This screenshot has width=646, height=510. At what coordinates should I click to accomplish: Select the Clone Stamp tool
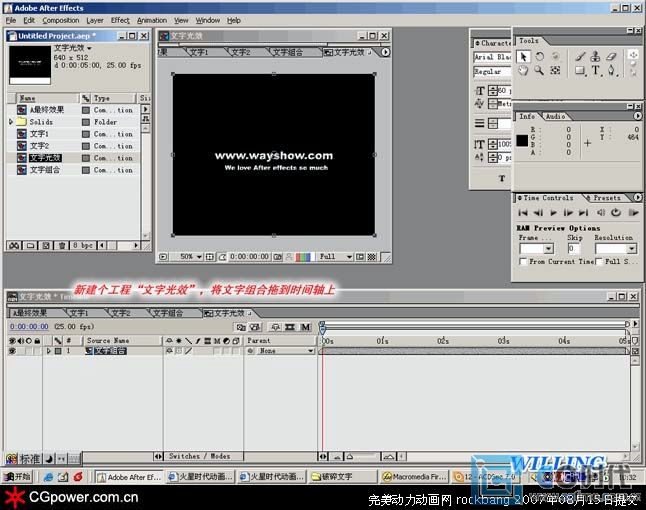coord(595,56)
